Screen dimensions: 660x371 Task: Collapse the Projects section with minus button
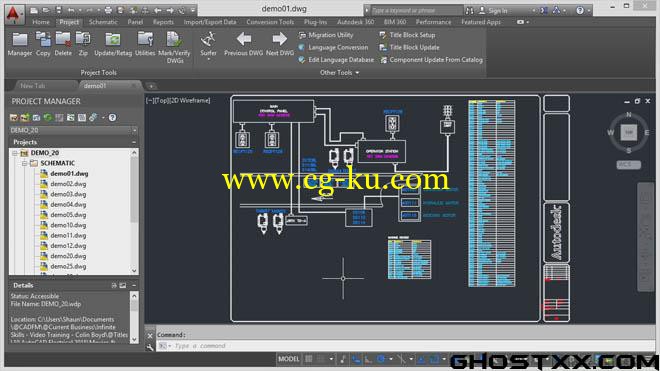click(134, 142)
